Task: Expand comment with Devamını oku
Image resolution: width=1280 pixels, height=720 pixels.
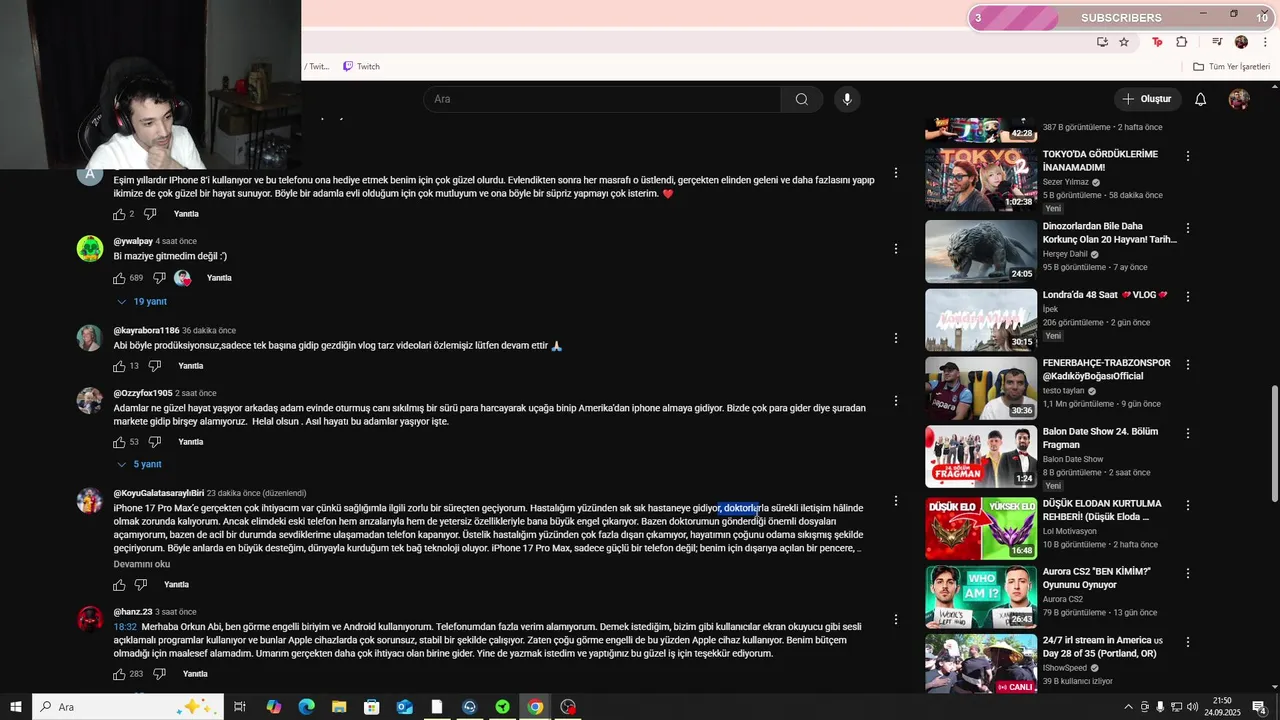Action: tap(142, 564)
